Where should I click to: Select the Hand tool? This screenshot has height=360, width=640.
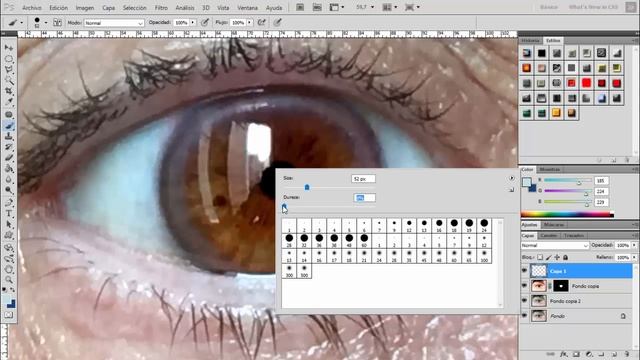click(9, 269)
